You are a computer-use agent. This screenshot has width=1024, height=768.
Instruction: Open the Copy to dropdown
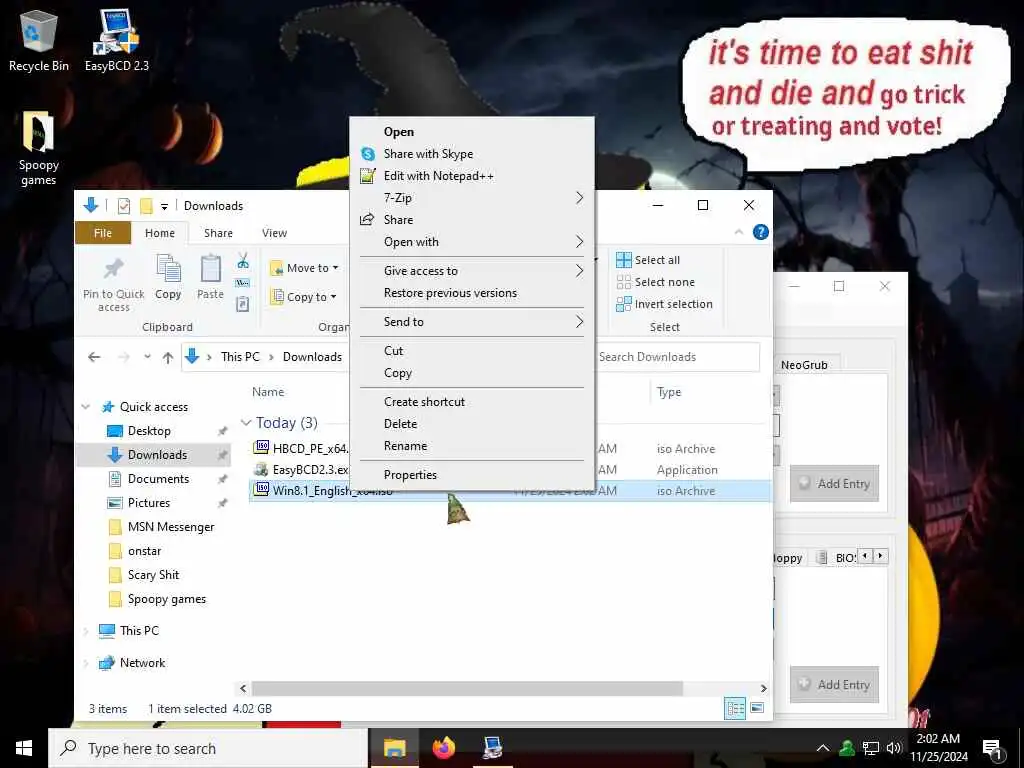[x=304, y=296]
